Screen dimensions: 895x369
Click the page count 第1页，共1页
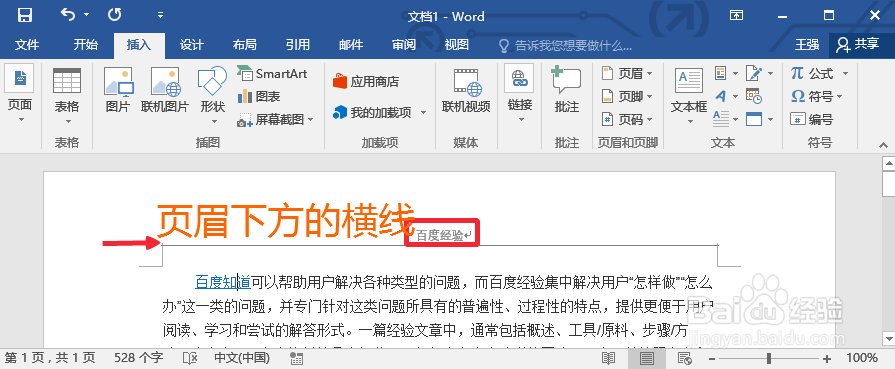pos(50,358)
